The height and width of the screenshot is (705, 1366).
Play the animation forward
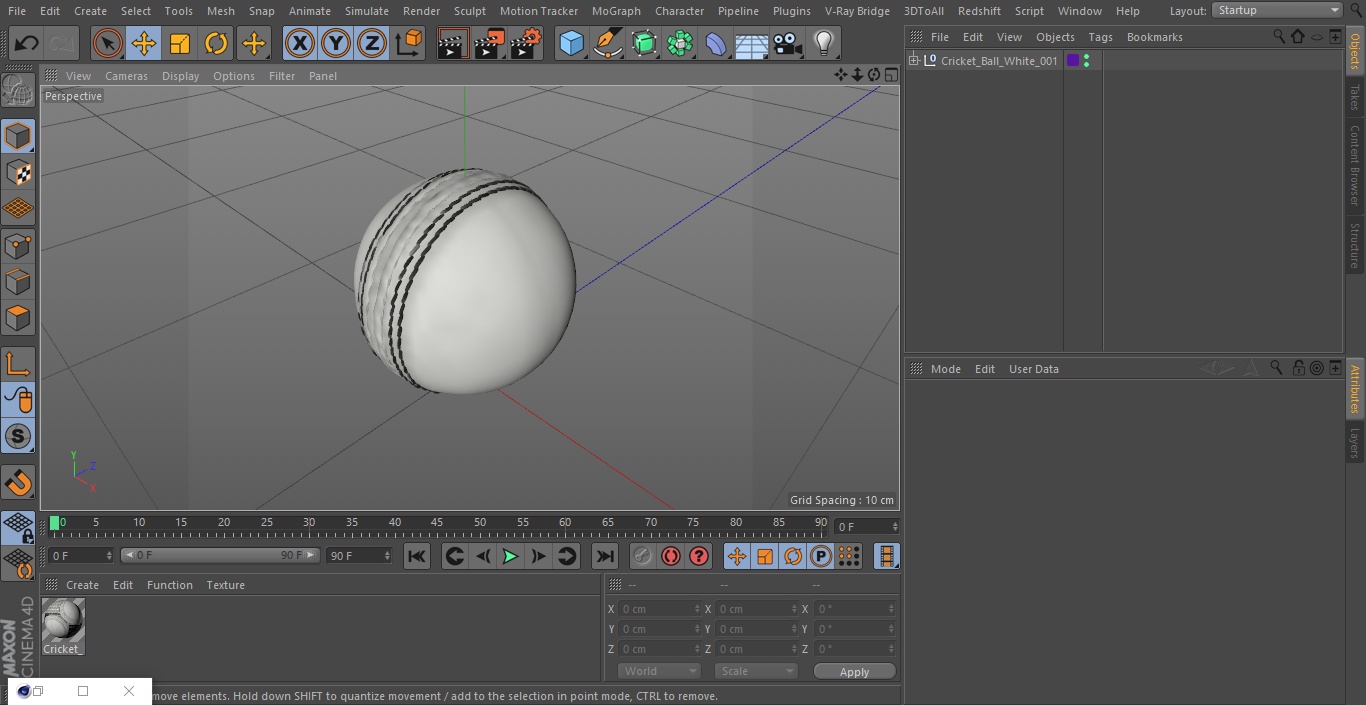510,556
